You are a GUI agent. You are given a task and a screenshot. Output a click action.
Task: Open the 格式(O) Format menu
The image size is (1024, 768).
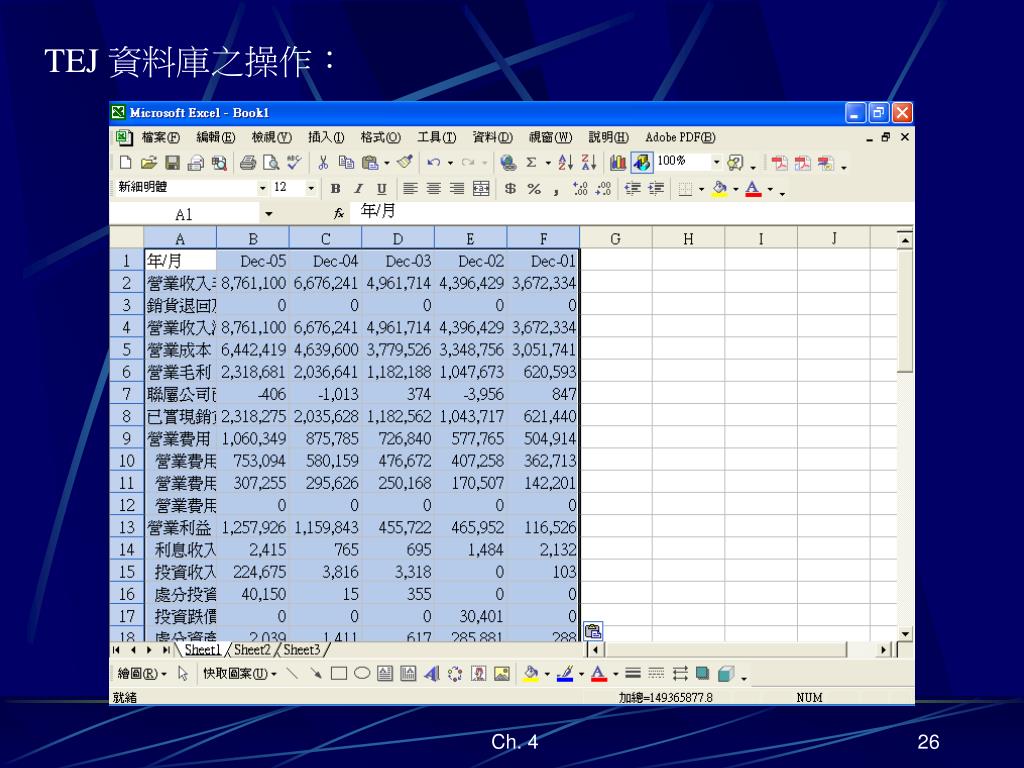(381, 137)
